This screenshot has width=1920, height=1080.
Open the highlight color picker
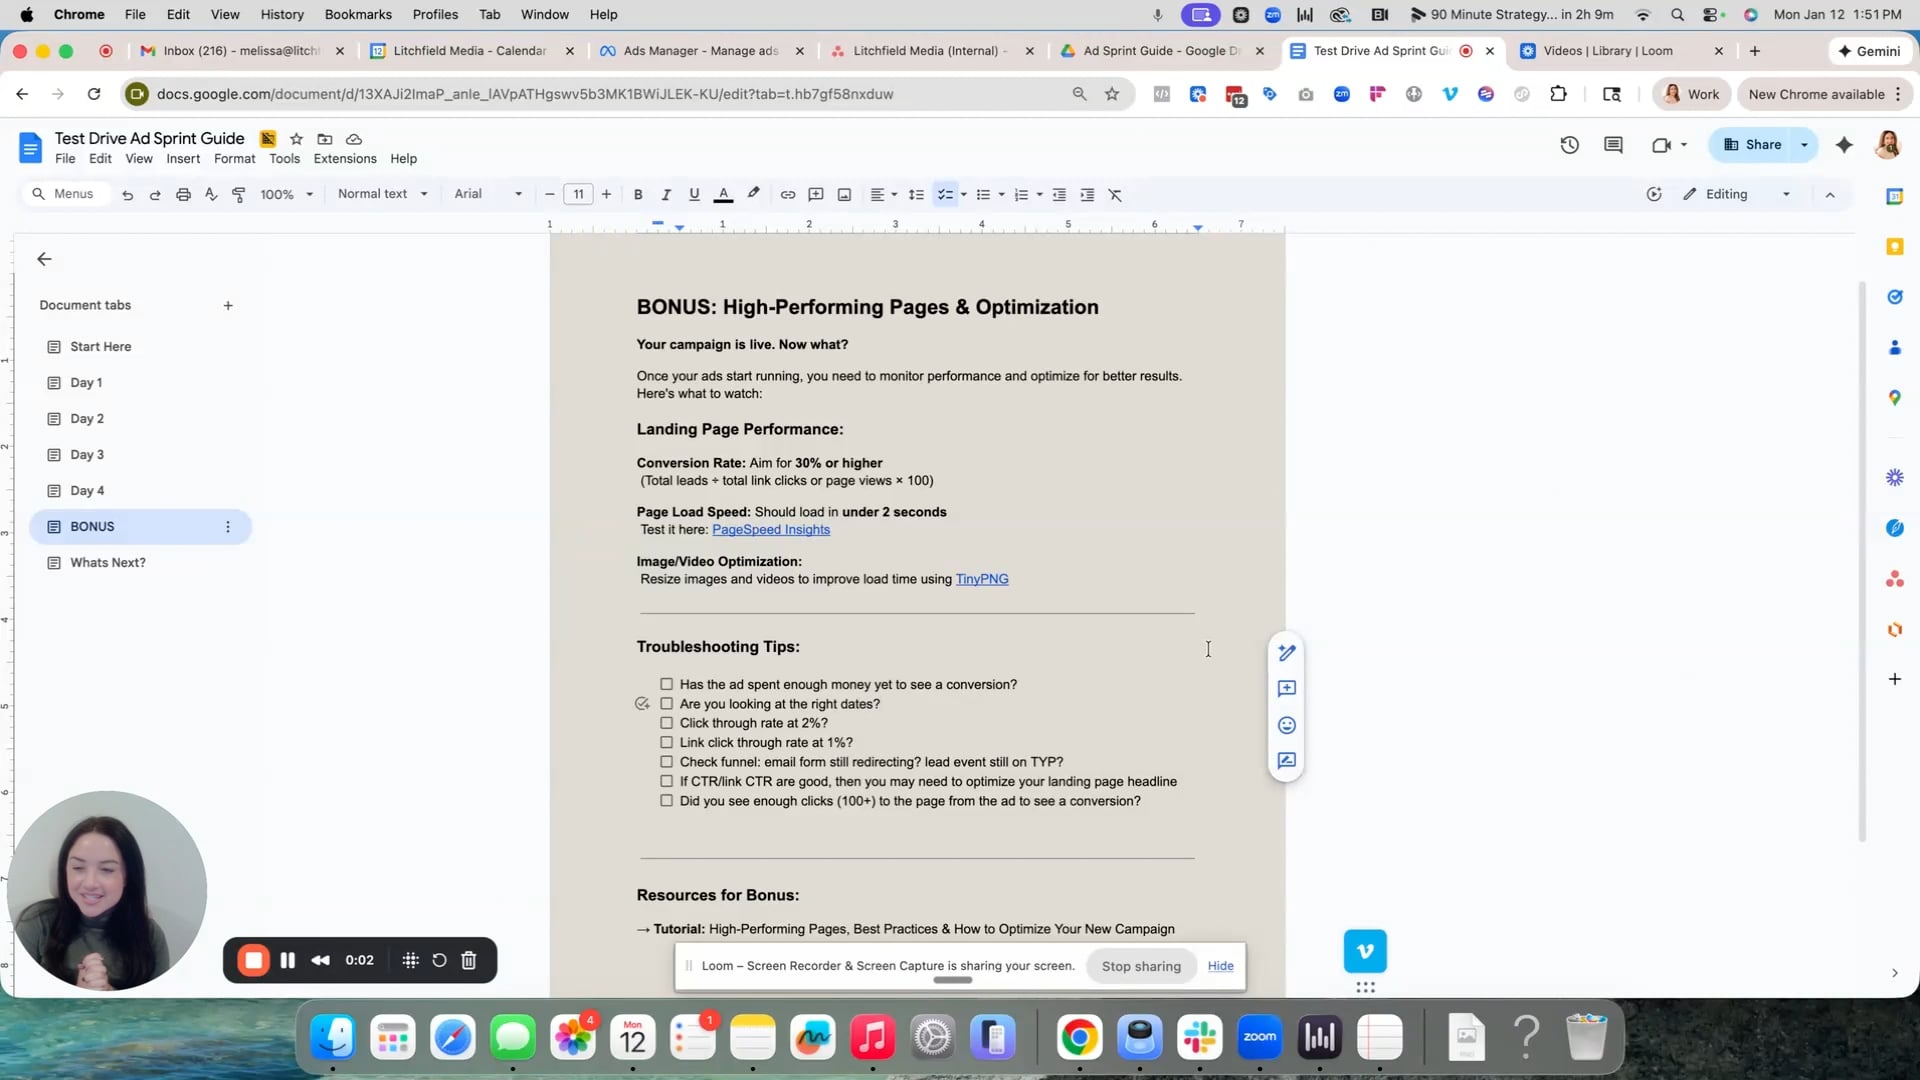(753, 195)
